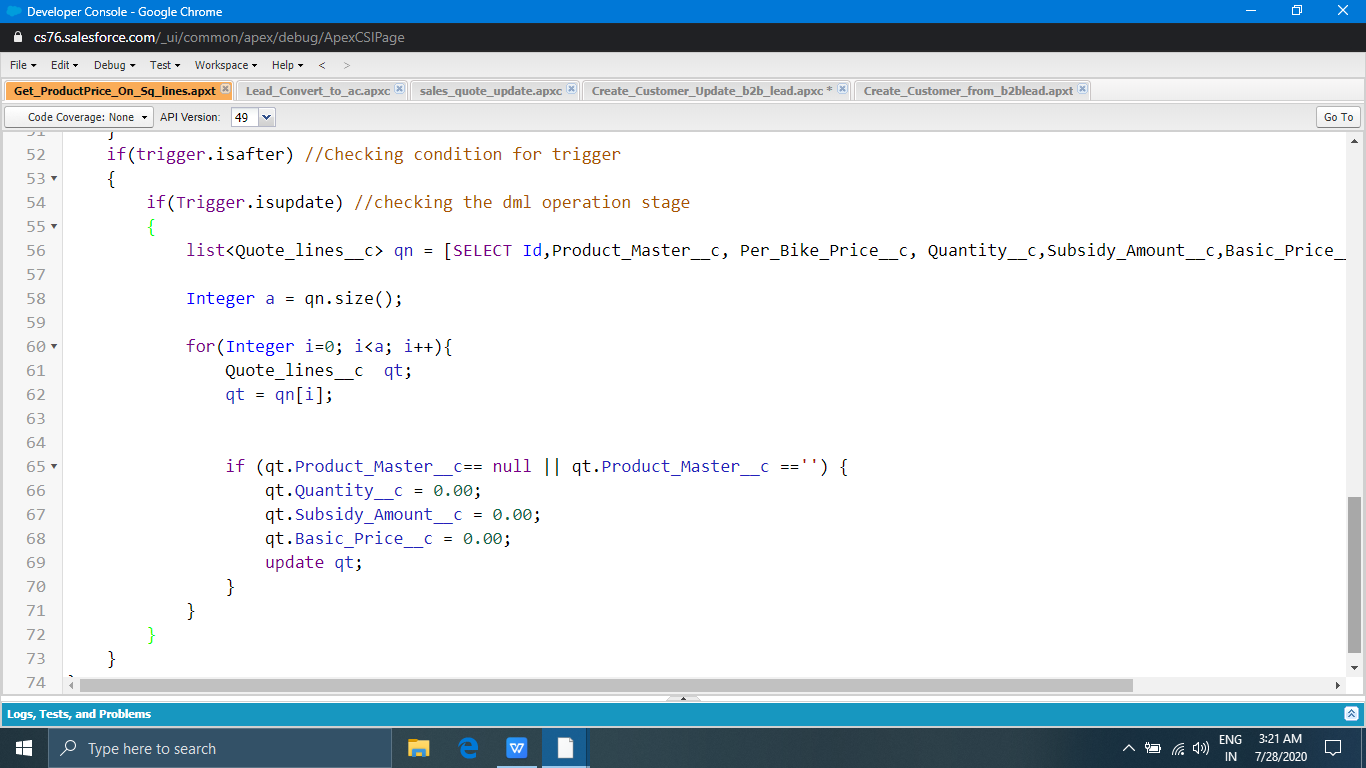Viewport: 1366px width, 768px height.
Task: Click the Logs, Tests, and Problems header
Action: click(x=79, y=714)
